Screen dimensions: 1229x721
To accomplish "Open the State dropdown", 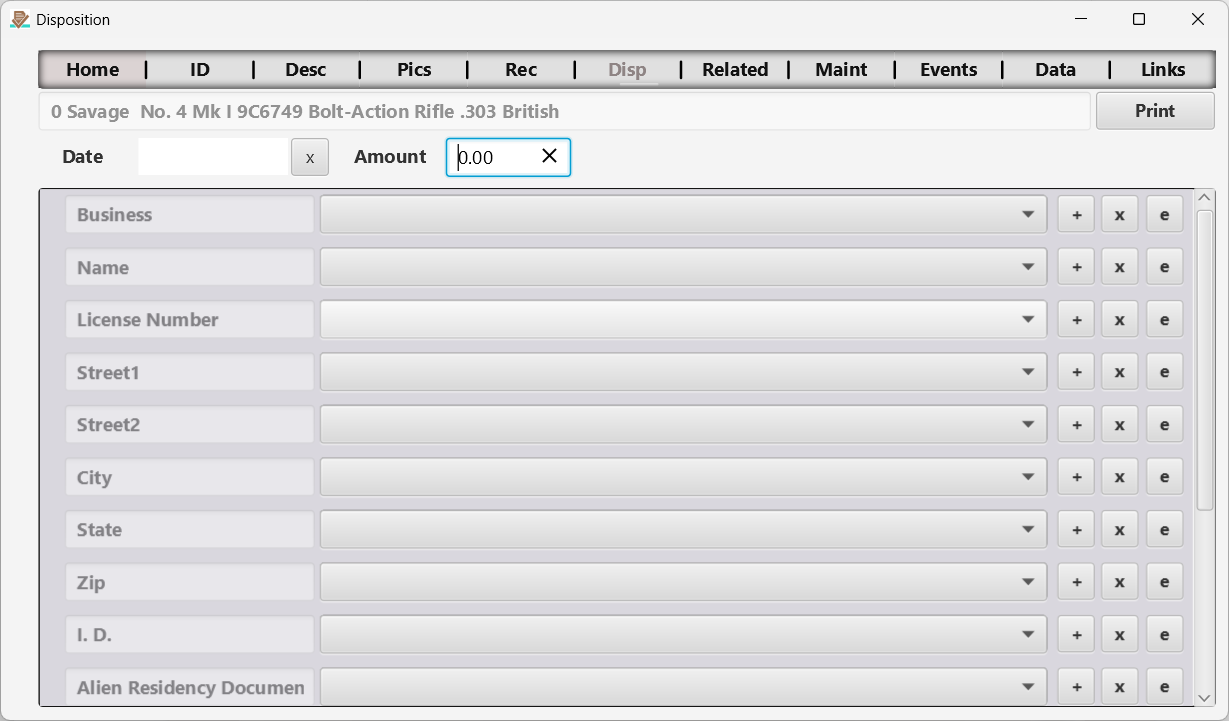I will click(x=683, y=529).
